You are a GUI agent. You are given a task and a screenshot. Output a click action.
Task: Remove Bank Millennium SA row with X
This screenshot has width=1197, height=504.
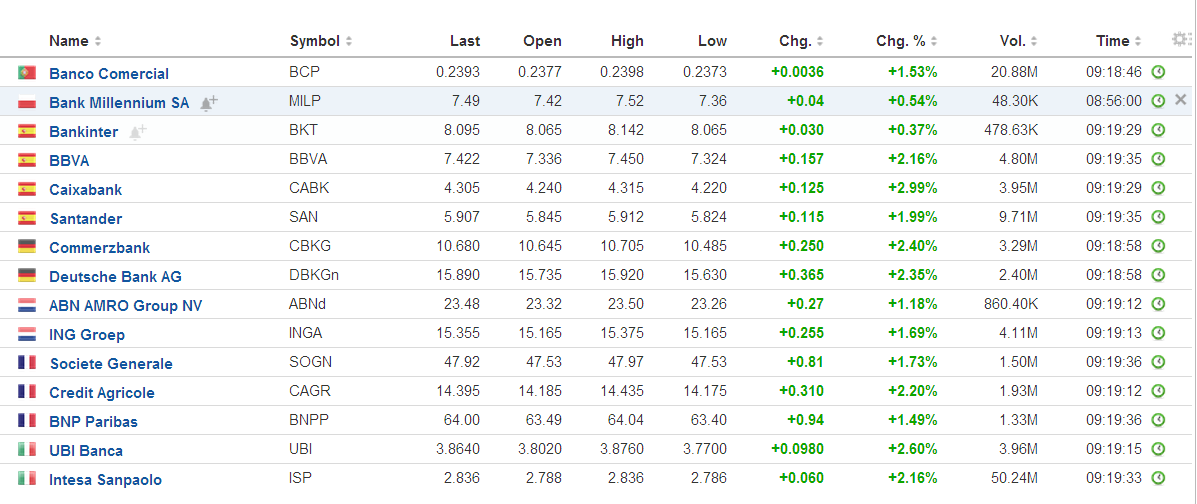pos(1181,101)
